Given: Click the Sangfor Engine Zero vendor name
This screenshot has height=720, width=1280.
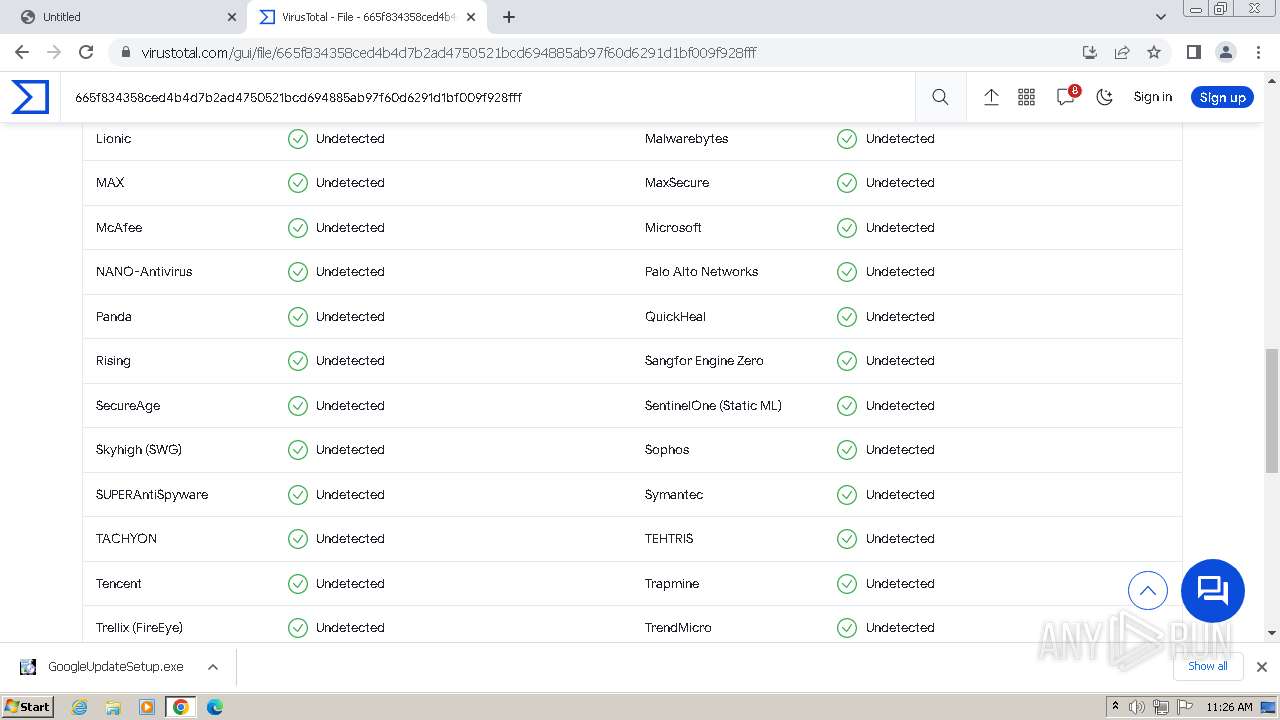Looking at the screenshot, I should [x=704, y=361].
